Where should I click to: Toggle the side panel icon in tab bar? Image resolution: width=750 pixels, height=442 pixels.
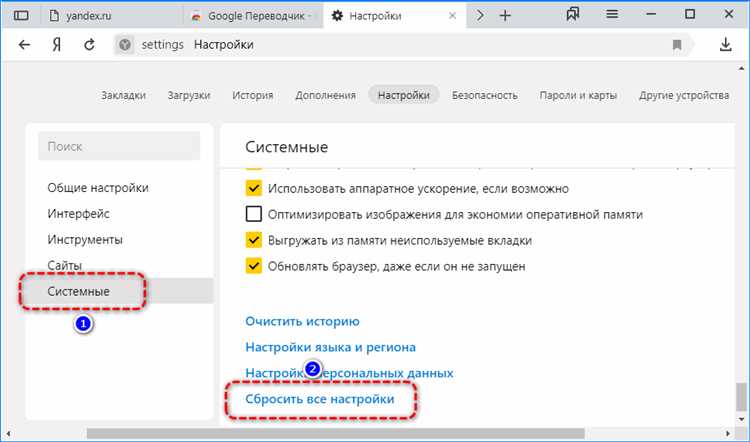click(x=21, y=15)
